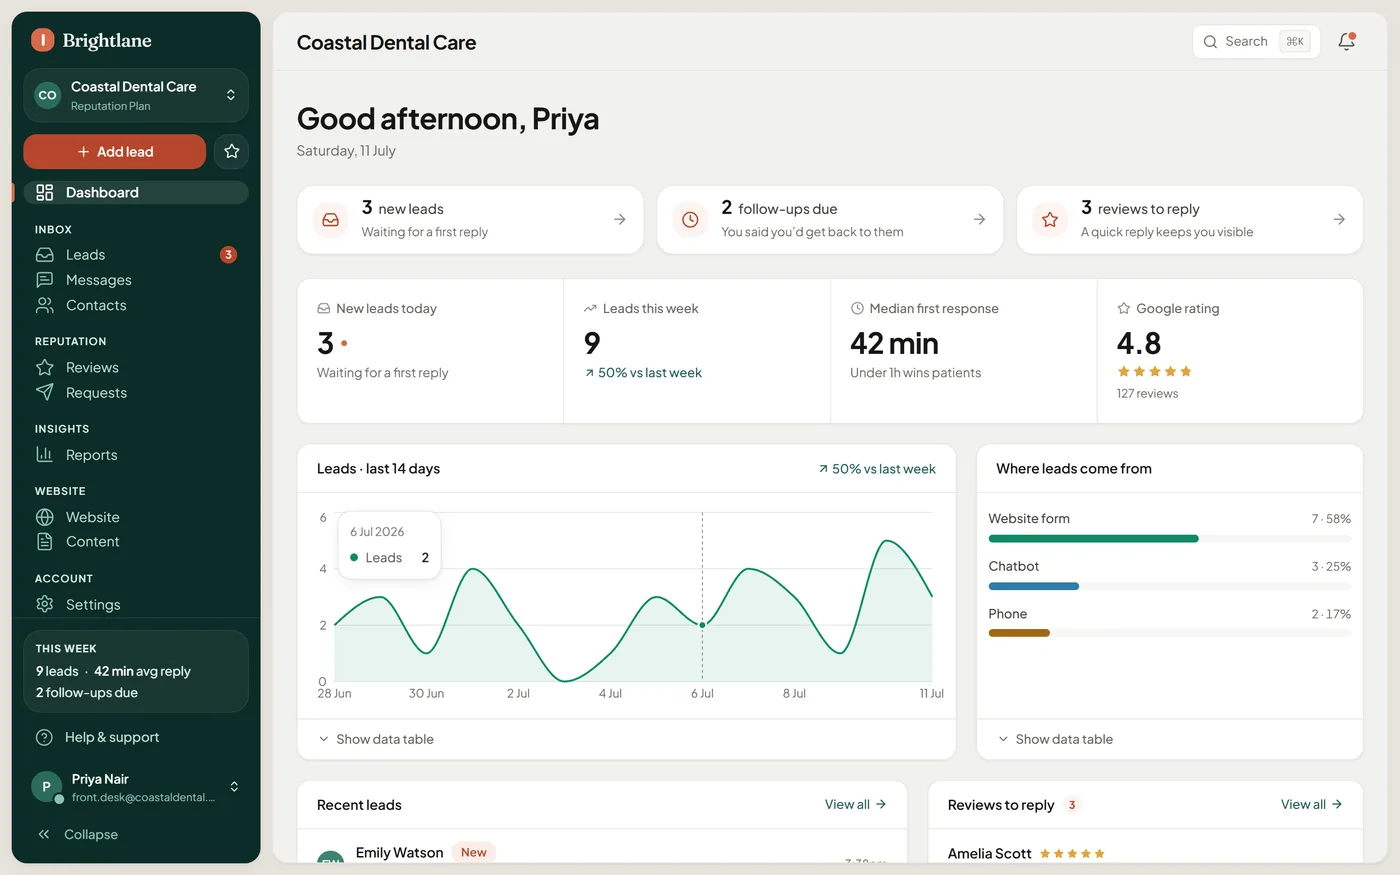Click arrow on the new leads card

[620, 219]
